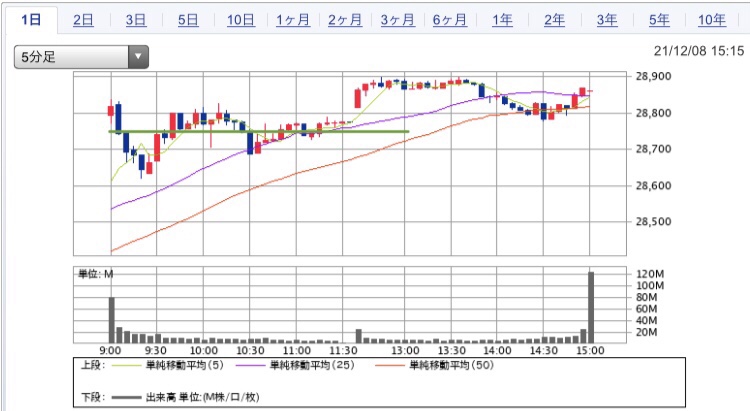Click the 単位: M label in volume chart
Viewport: 750px width, 411px height.
96,274
